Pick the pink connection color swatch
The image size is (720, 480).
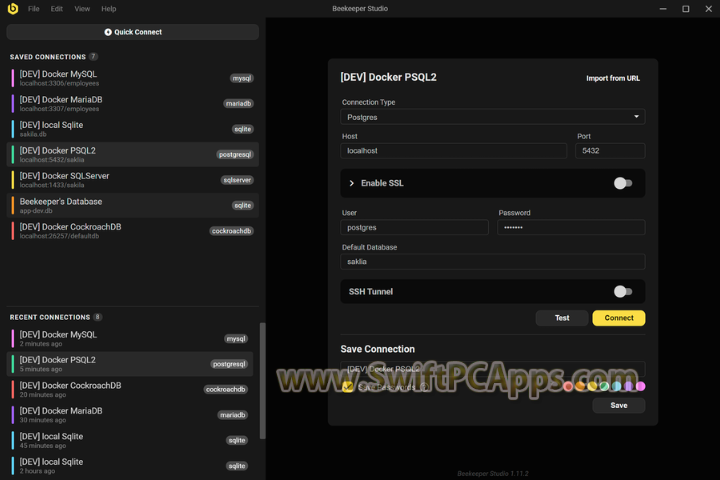pyautogui.click(x=641, y=386)
